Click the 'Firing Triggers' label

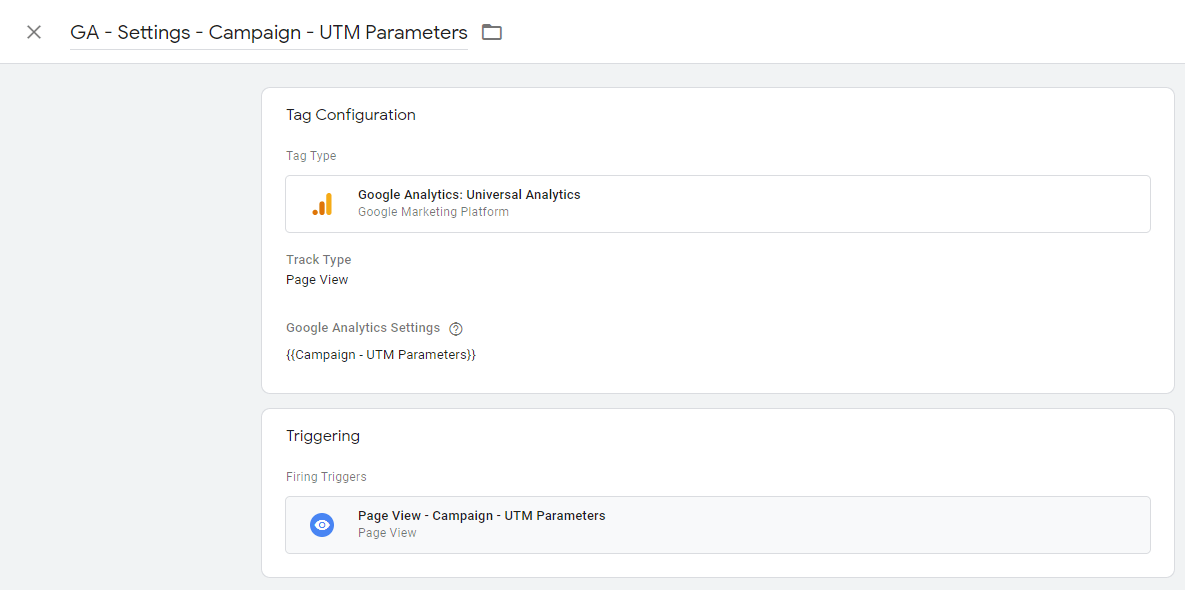326,477
